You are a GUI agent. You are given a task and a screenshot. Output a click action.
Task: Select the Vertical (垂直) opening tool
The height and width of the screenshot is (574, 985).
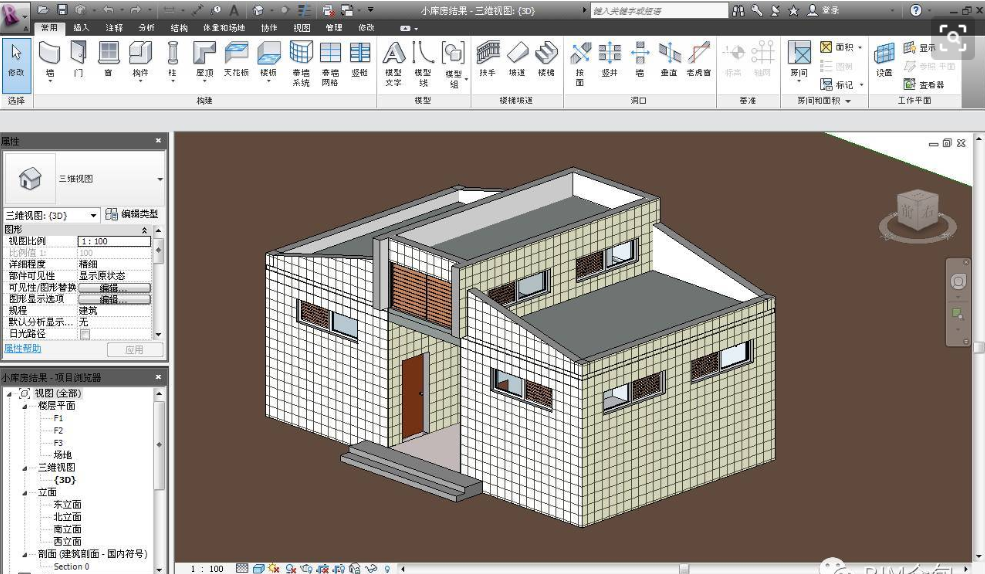(x=669, y=60)
